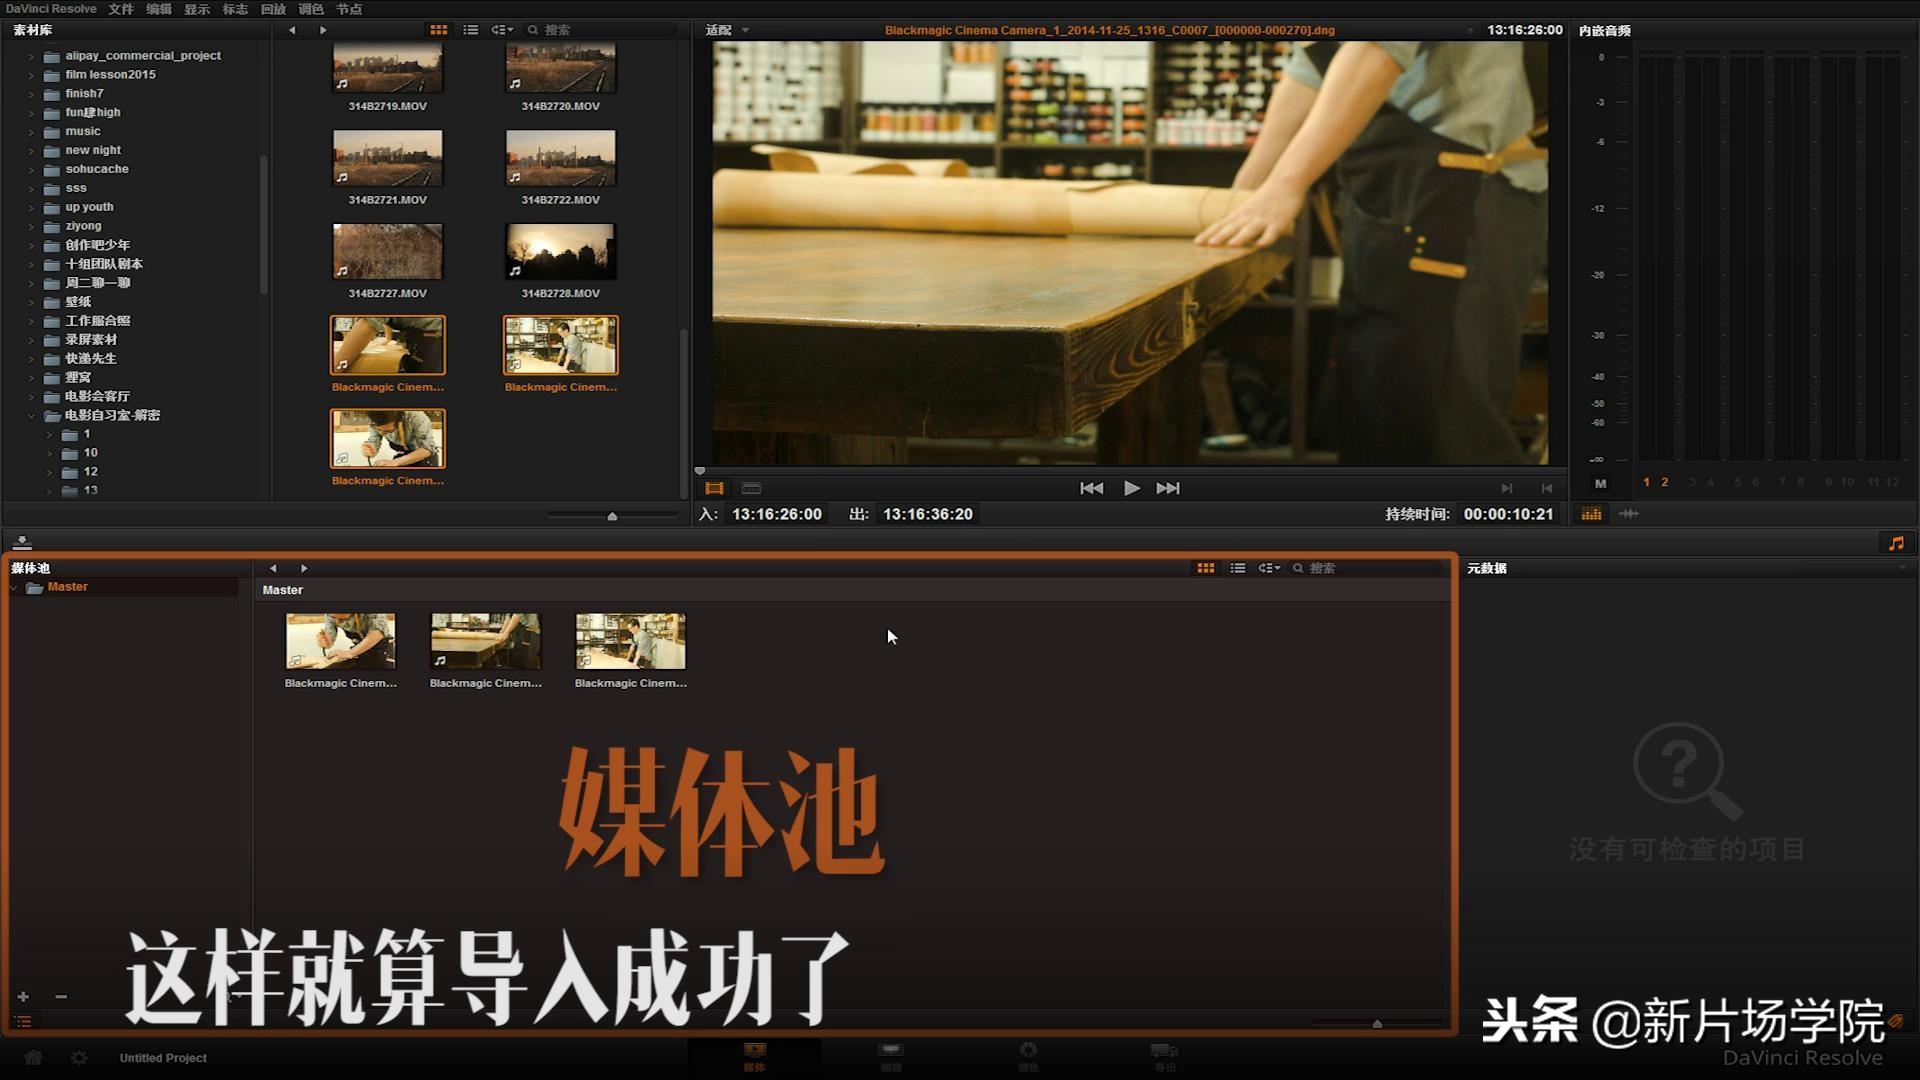This screenshot has height=1080, width=1920.
Task: Select clip 314B2728.MOV thumbnail
Action: [x=560, y=251]
